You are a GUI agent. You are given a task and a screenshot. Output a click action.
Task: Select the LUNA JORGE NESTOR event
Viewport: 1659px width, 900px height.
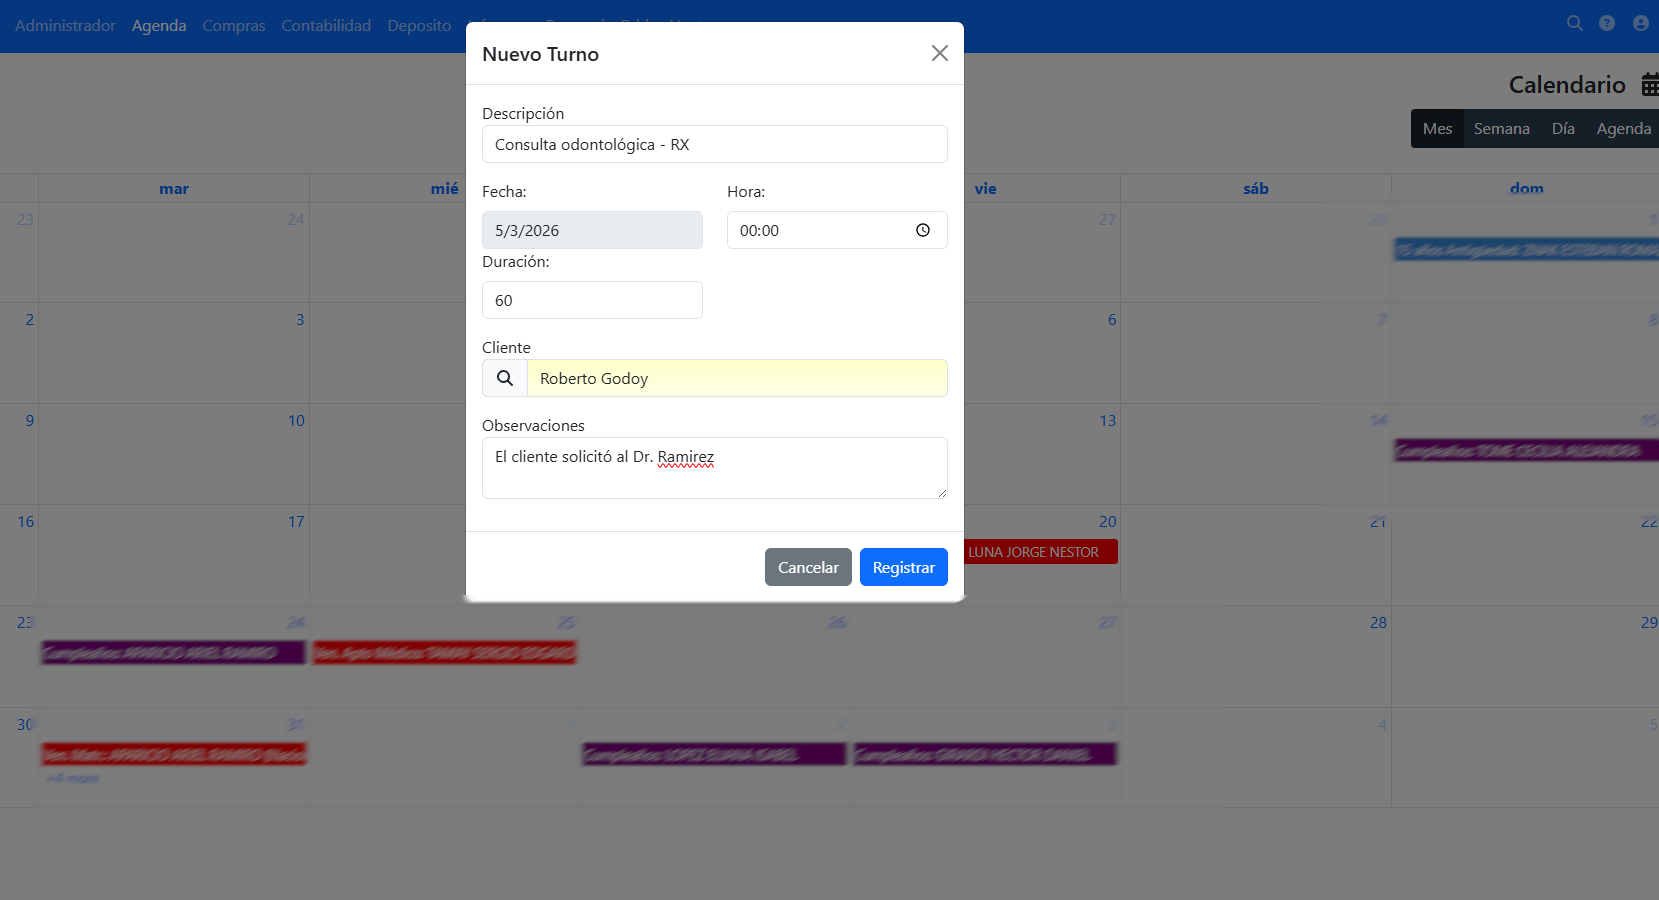[x=1040, y=552]
